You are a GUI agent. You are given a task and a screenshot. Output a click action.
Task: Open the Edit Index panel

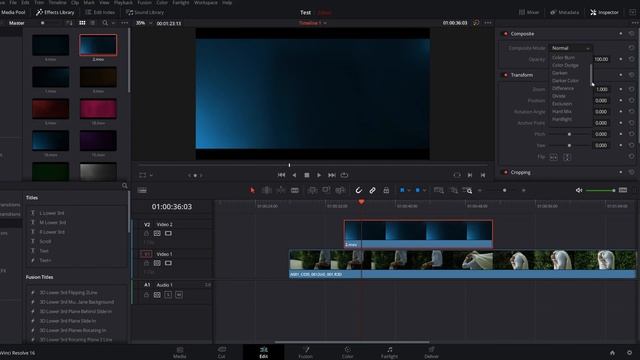pos(100,12)
